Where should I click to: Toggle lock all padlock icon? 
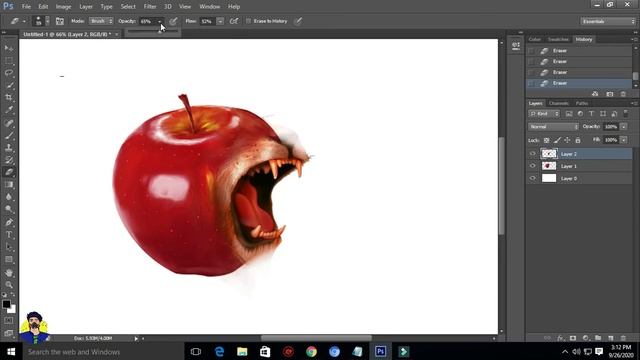(x=578, y=140)
